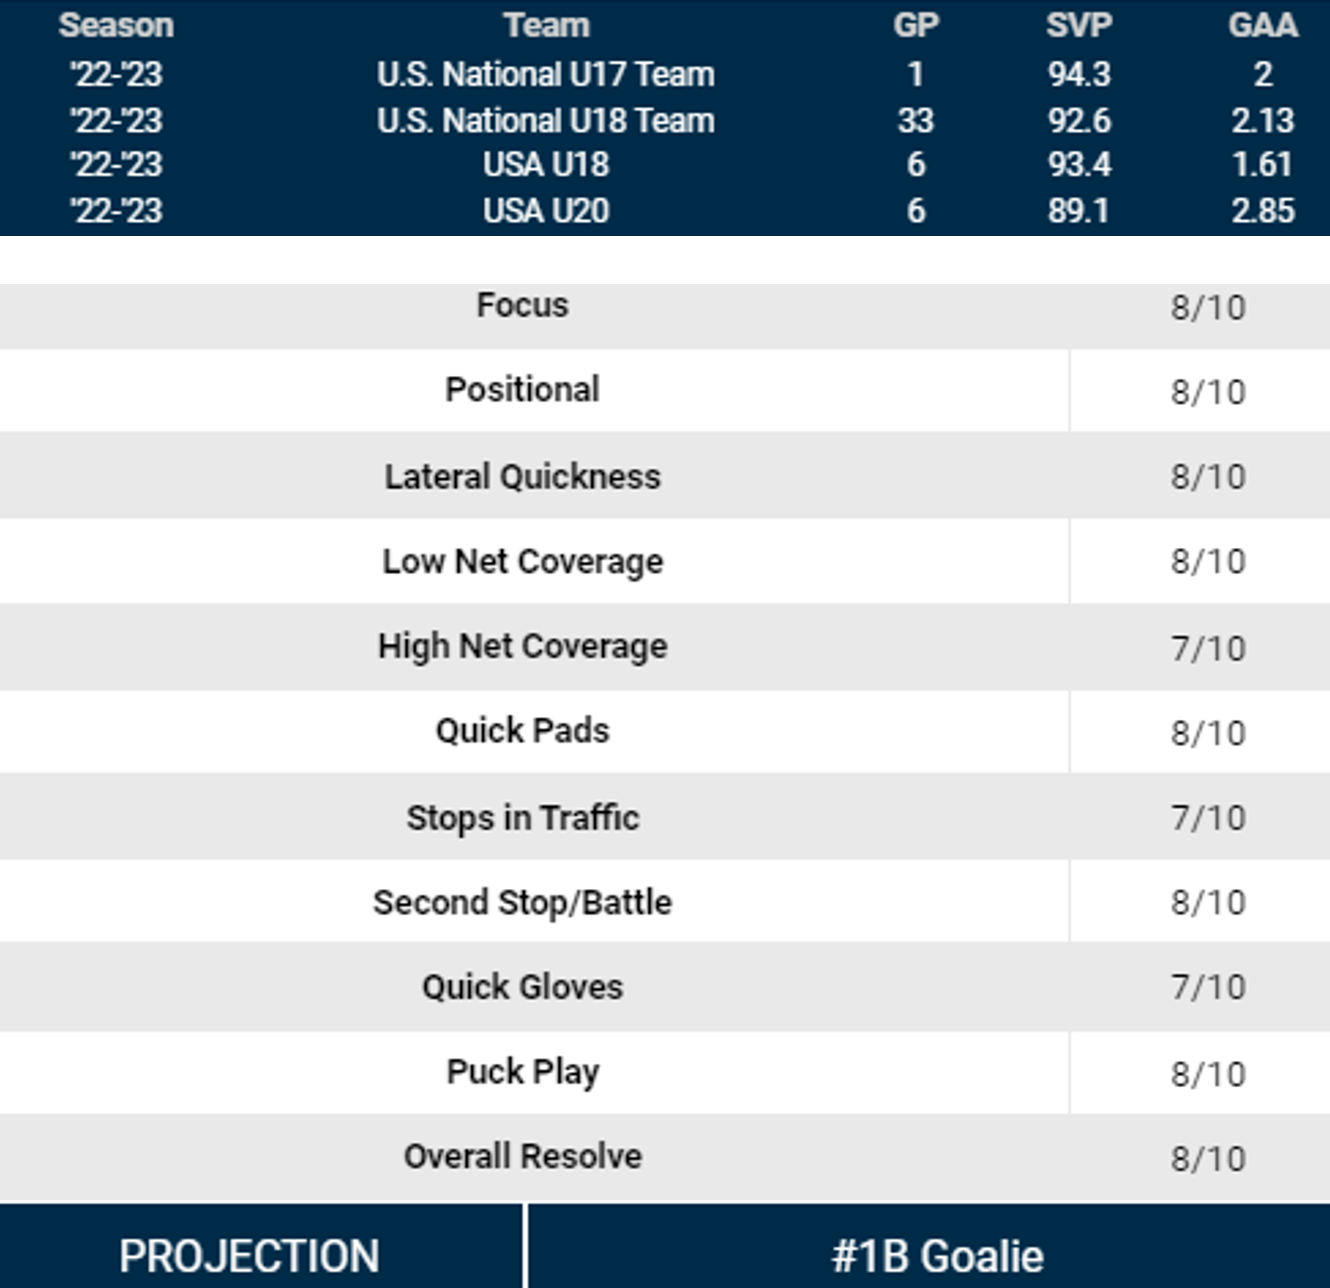Click the Quick Pads attribute label

522,731
